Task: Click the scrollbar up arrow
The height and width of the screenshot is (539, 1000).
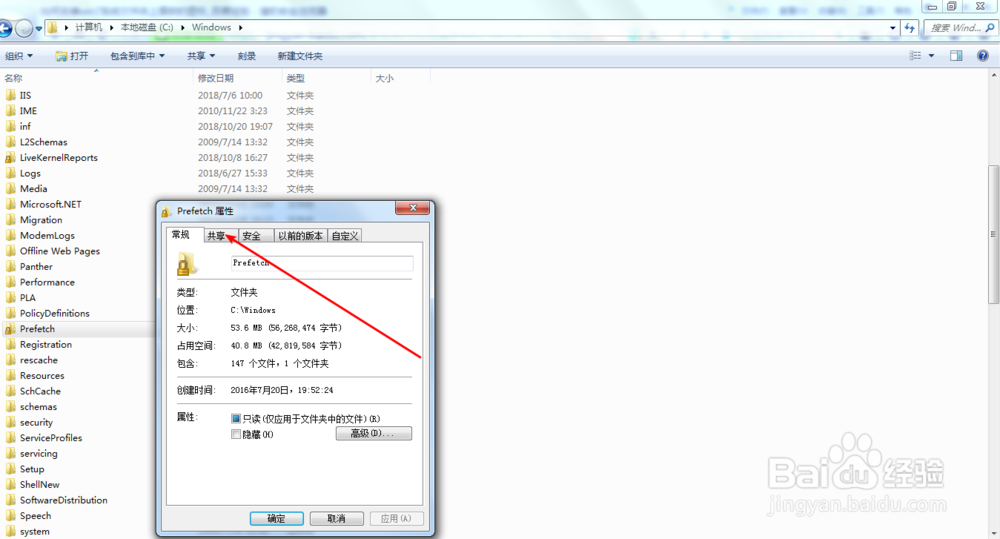Action: coord(993,75)
